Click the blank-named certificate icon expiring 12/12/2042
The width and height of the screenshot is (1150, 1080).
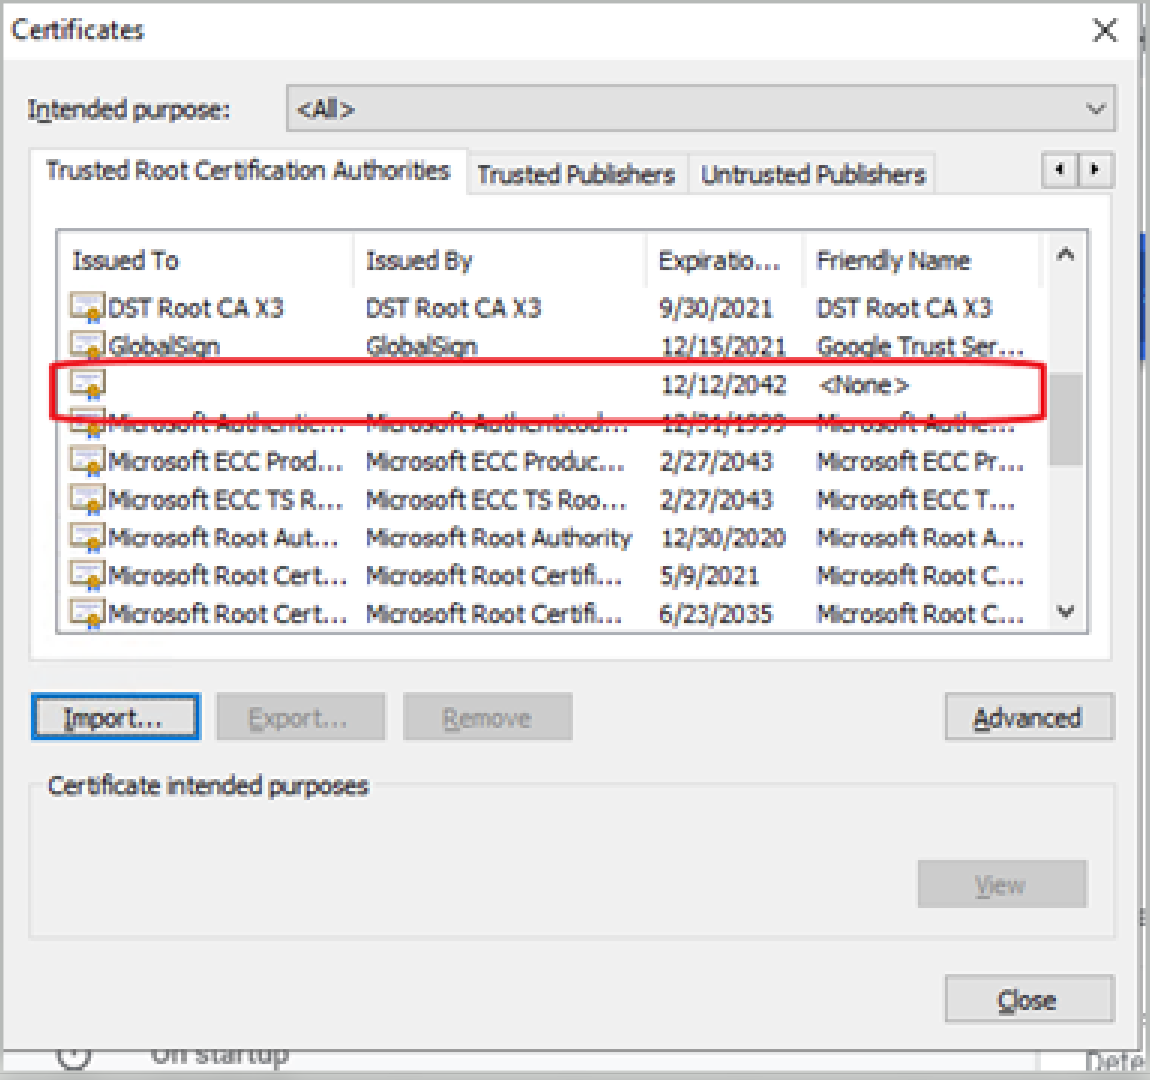88,384
